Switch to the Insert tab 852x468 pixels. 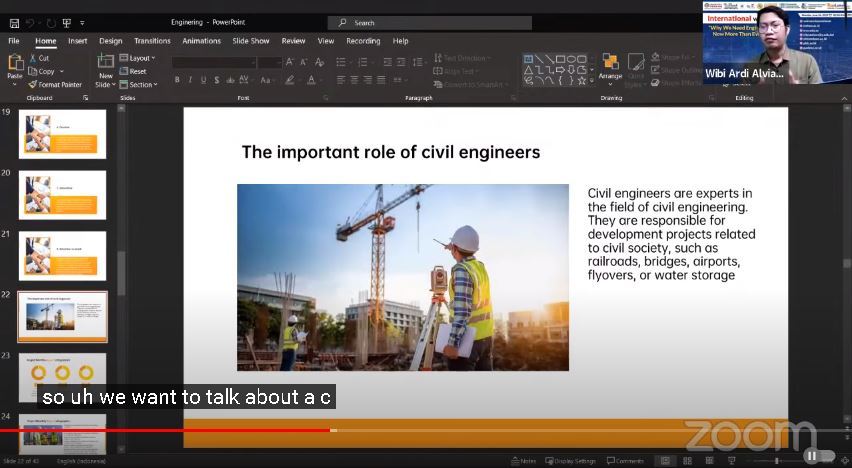78,41
